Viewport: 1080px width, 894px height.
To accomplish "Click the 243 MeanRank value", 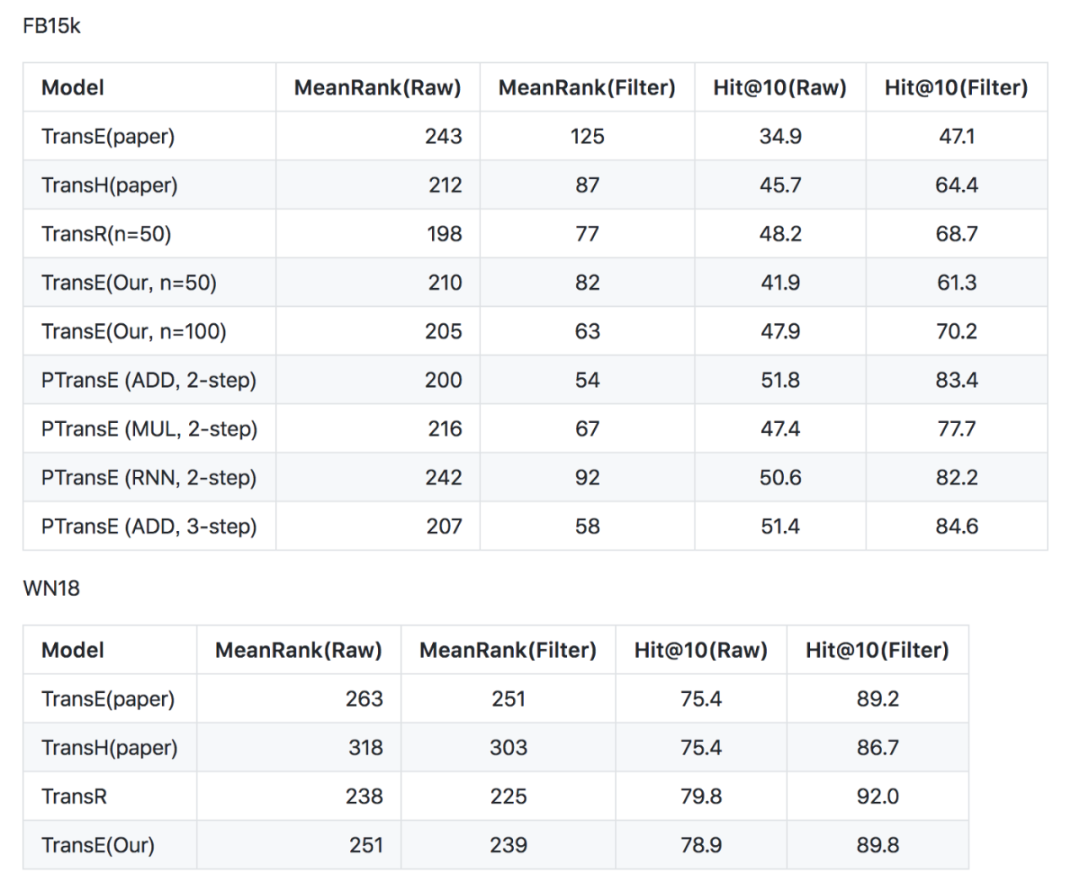I will [x=444, y=136].
